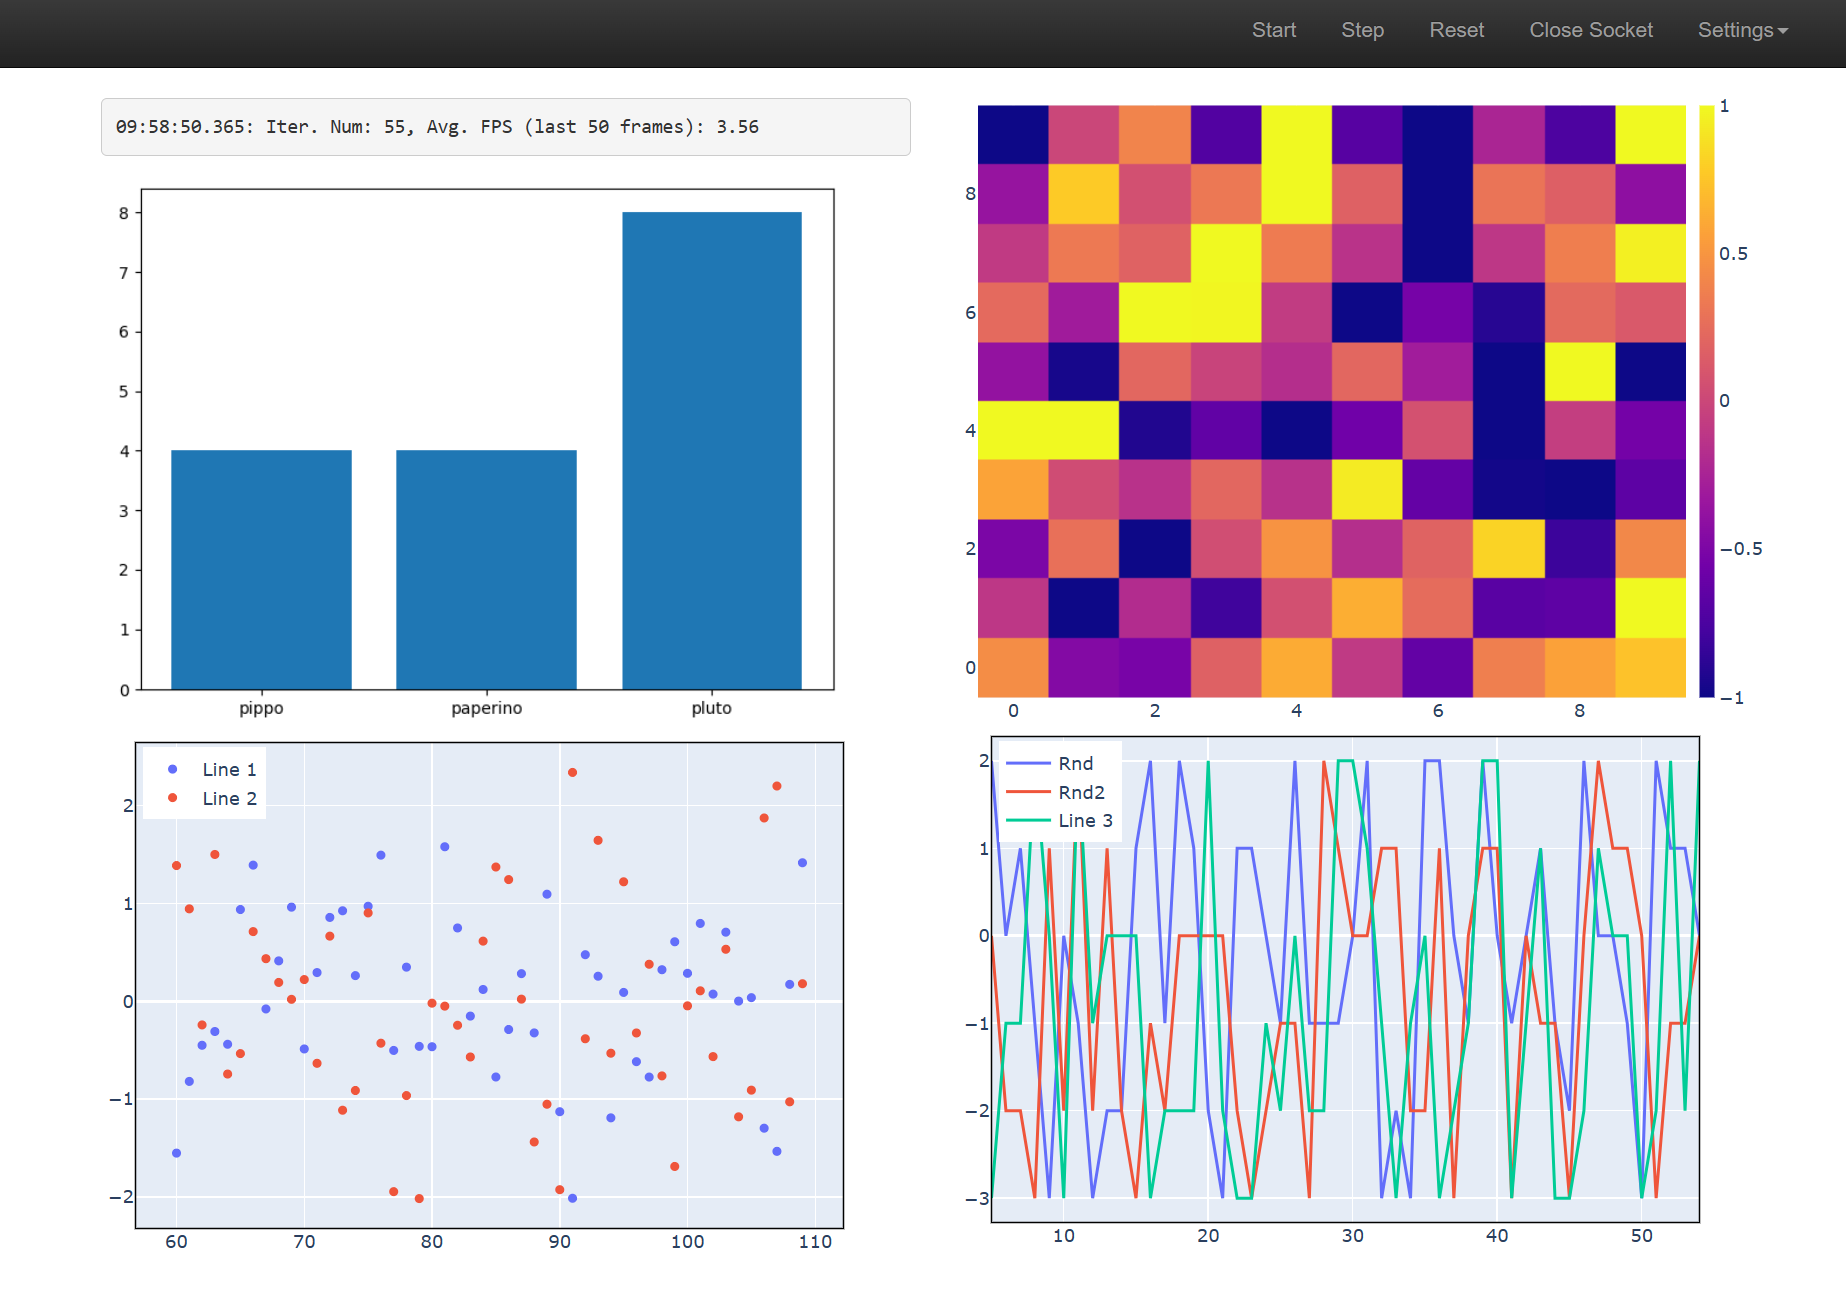The image size is (1846, 1292).
Task: Click the Close Socket navbar item
Action: point(1590,30)
